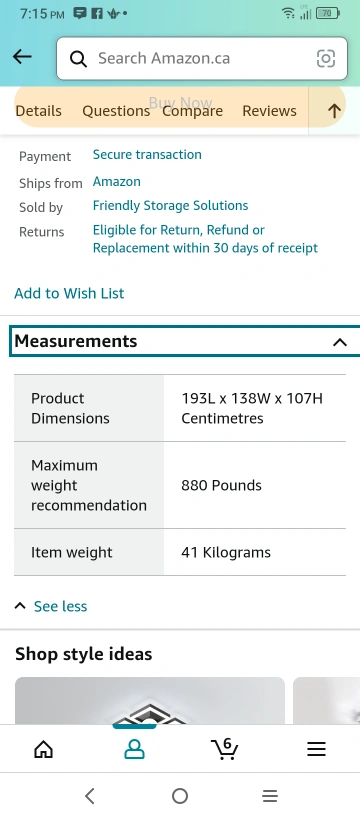
Task: Switch to the Questions tab
Action: coord(116,111)
